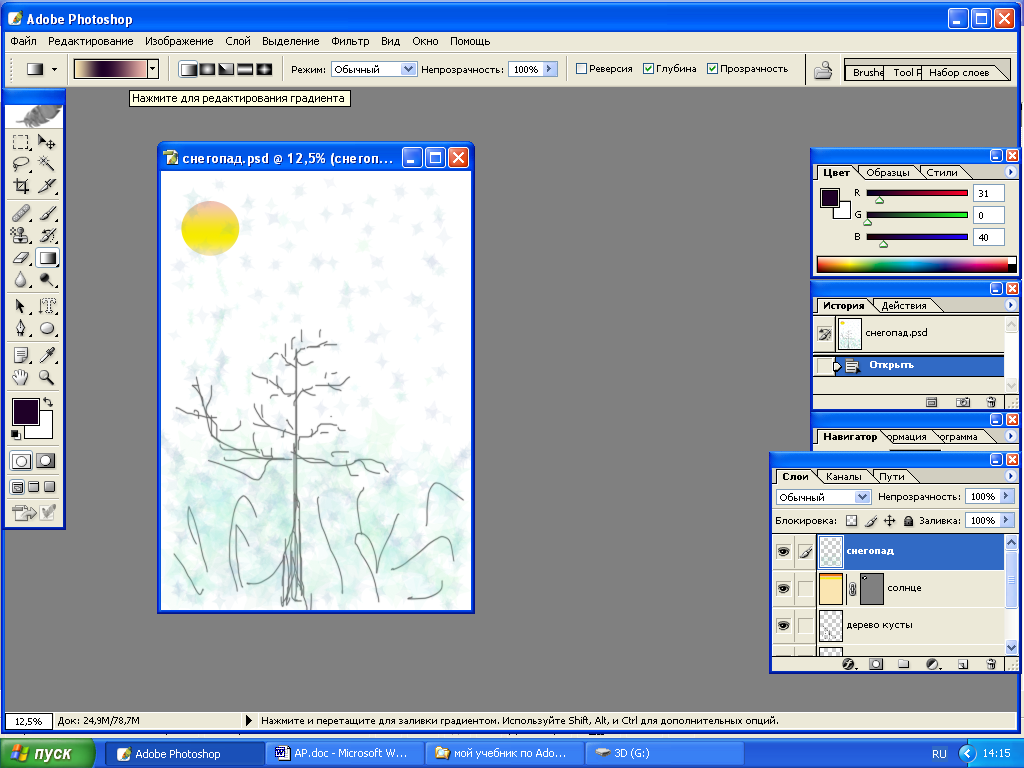Screen dimensions: 1024x768
Task: Switch to the Действия tab
Action: coord(904,306)
